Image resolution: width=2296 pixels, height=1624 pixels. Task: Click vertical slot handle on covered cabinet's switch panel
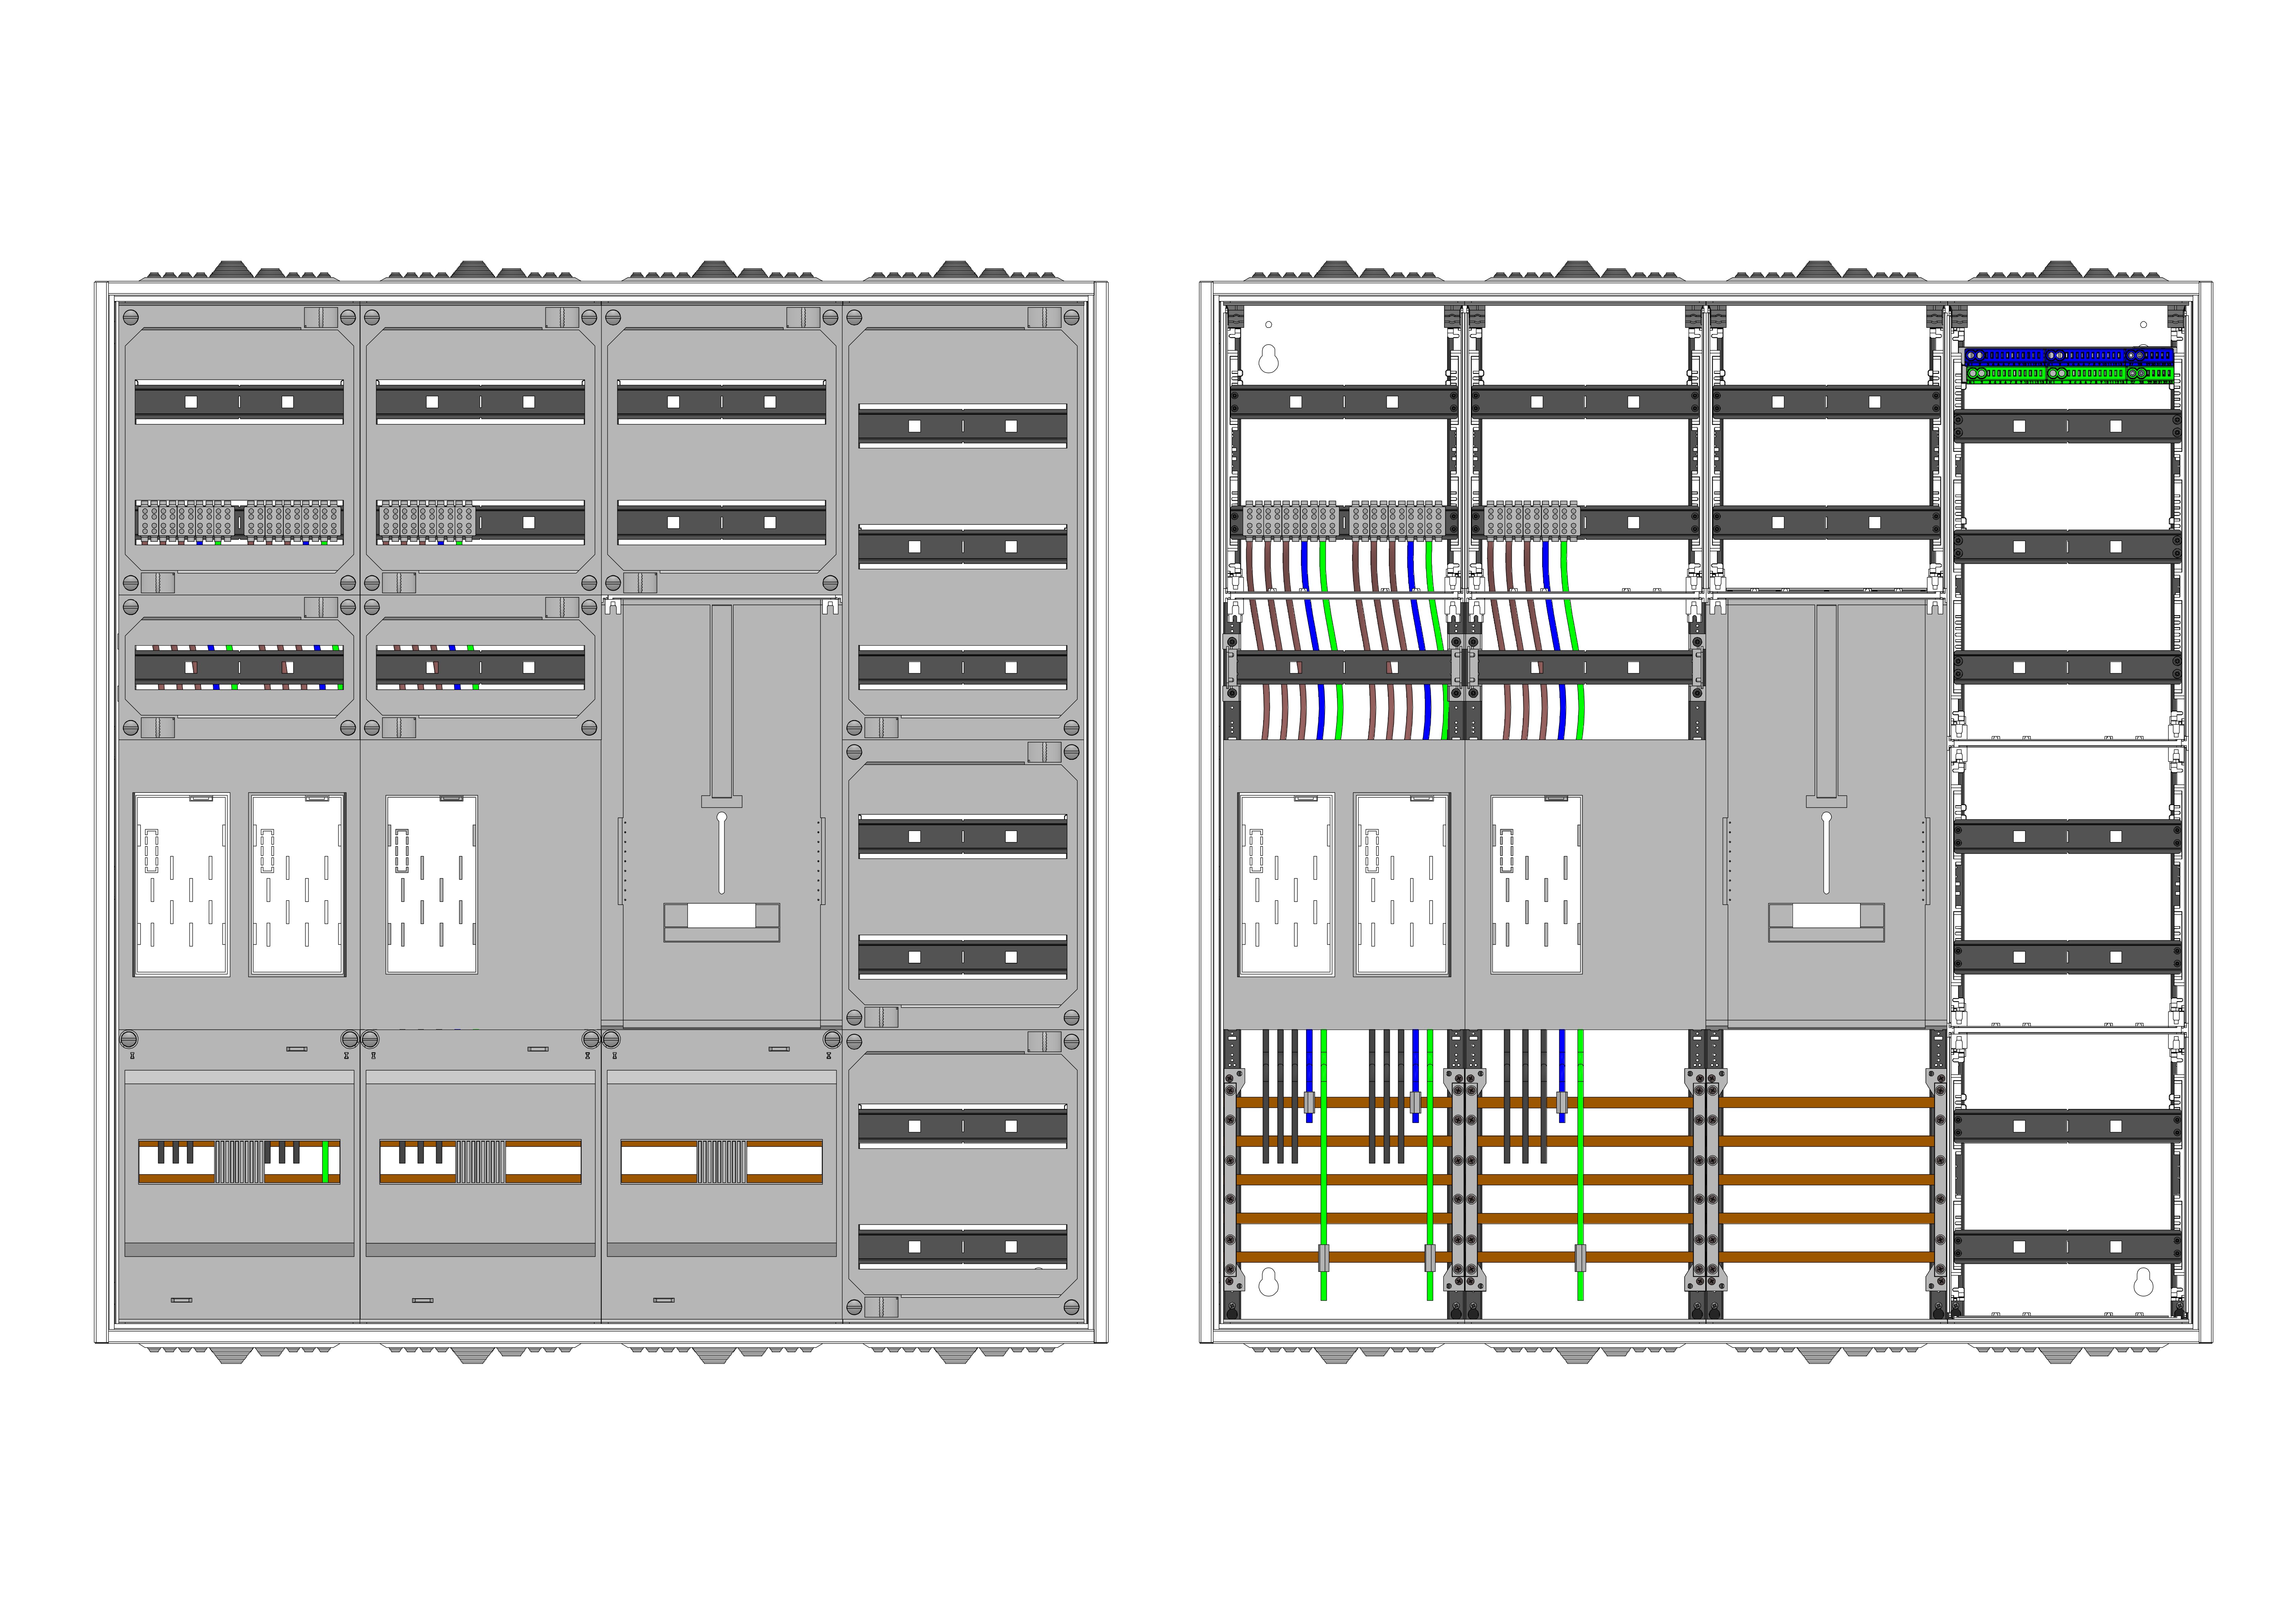click(721, 853)
